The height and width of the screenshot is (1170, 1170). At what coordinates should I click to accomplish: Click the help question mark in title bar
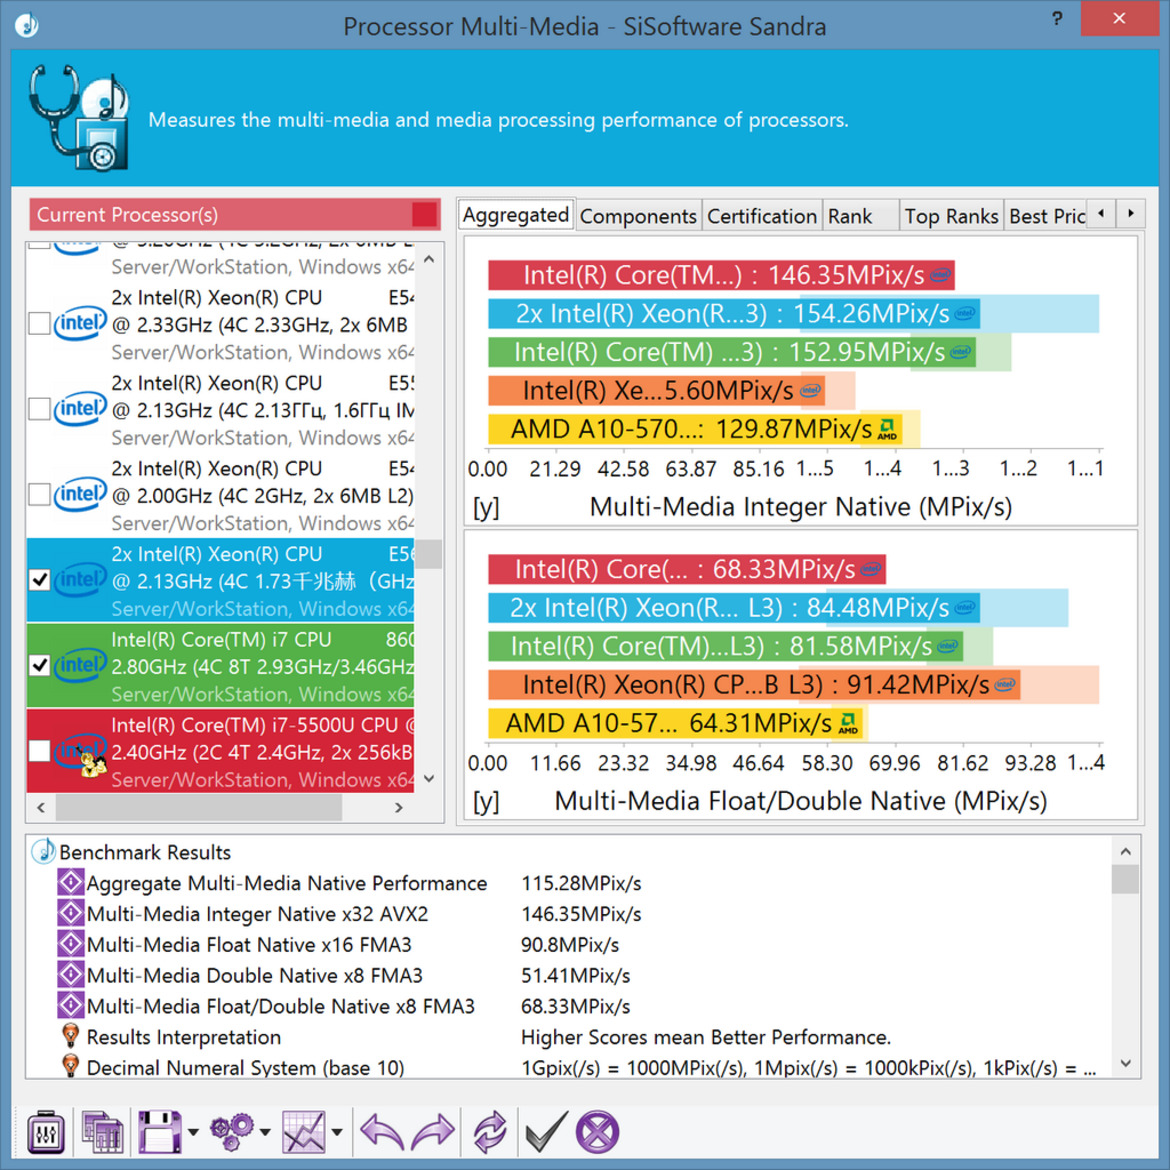tap(1057, 19)
